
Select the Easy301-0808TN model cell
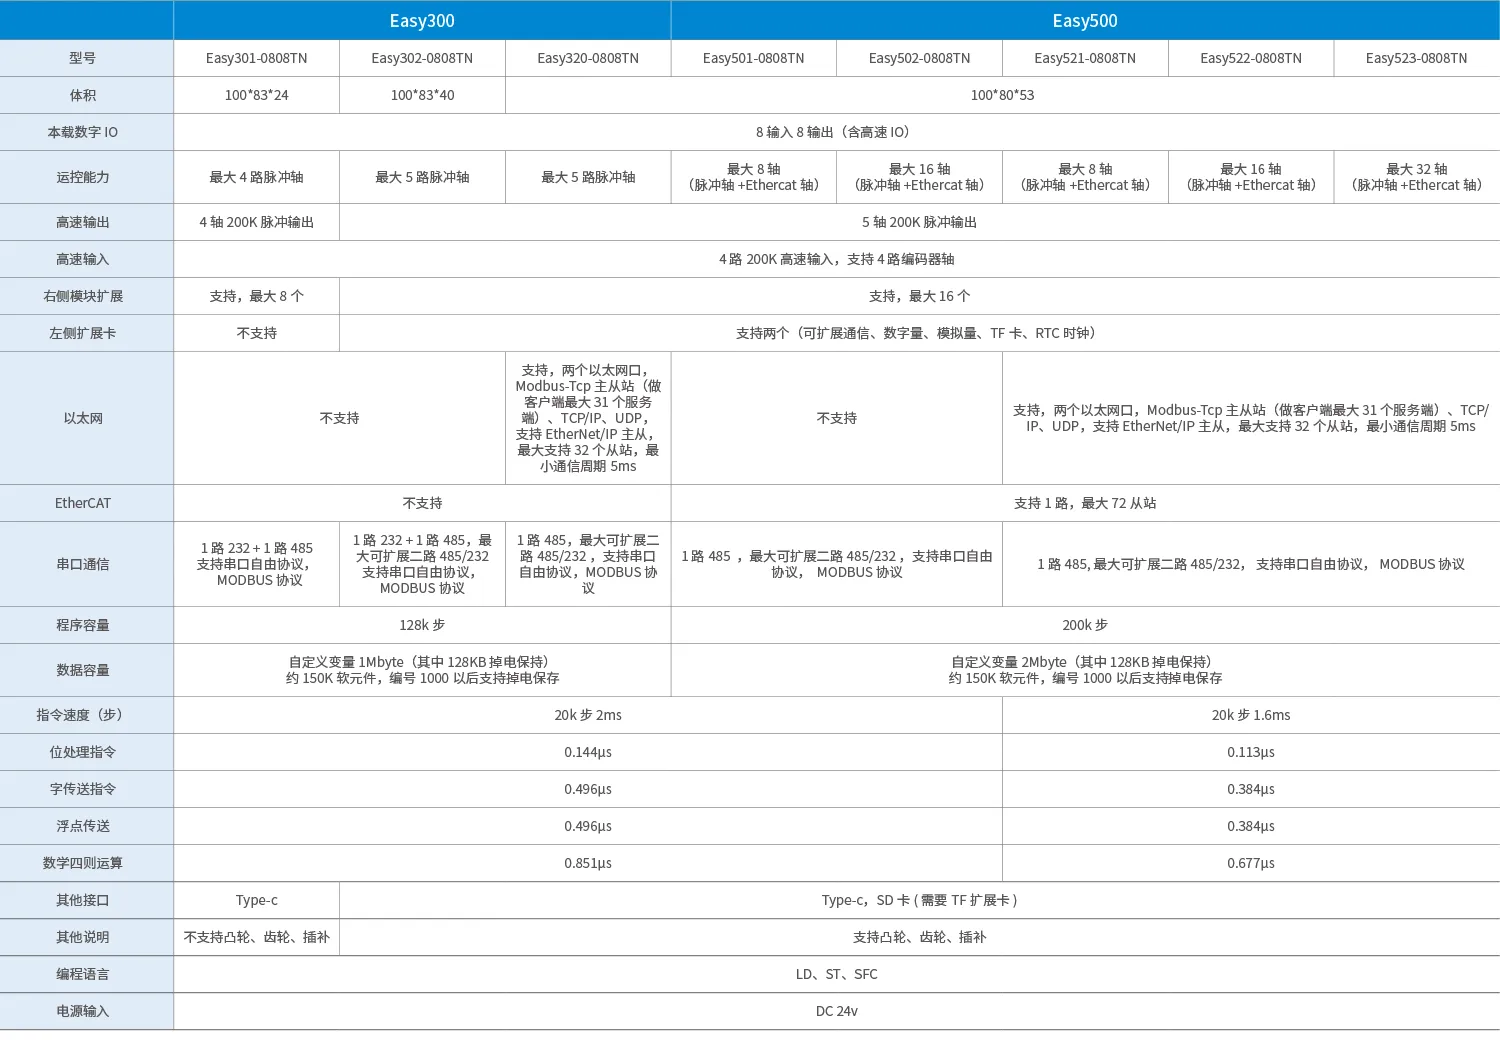[256, 58]
